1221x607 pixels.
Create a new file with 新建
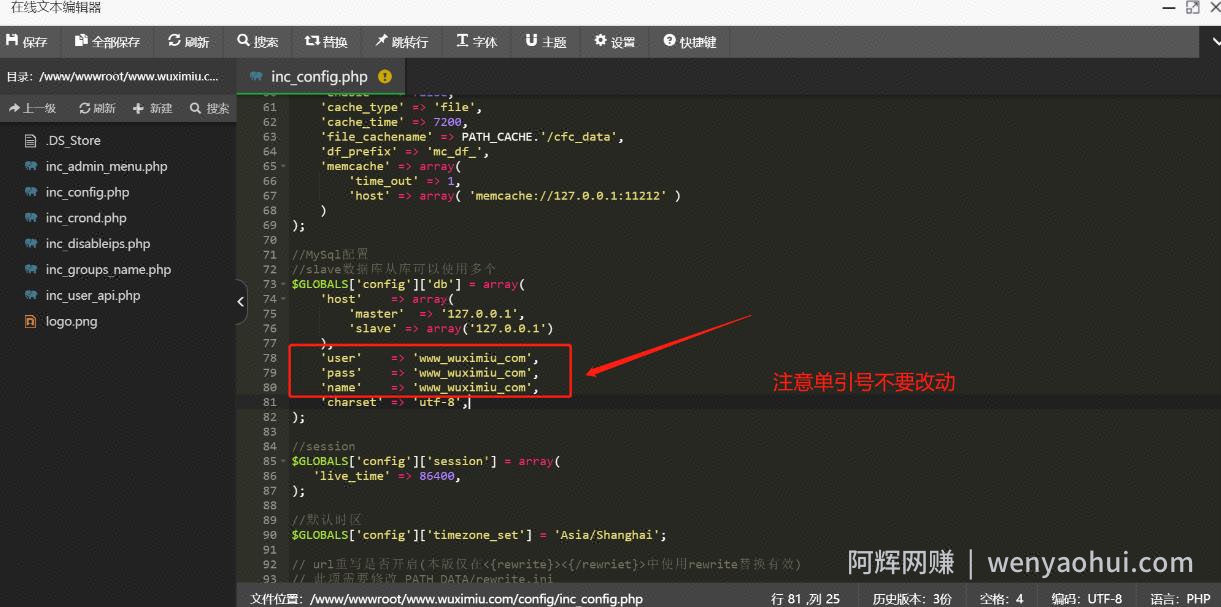point(153,108)
